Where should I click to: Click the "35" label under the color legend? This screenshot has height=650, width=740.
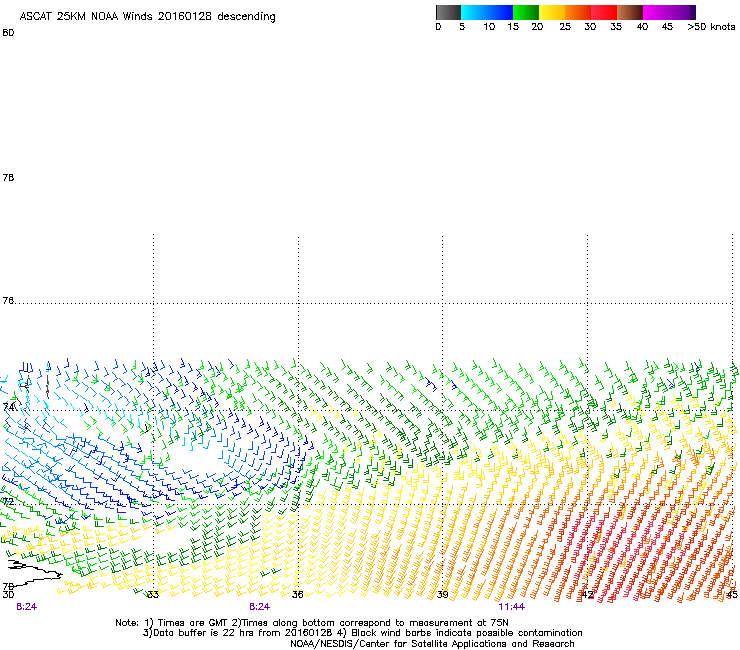(x=616, y=27)
